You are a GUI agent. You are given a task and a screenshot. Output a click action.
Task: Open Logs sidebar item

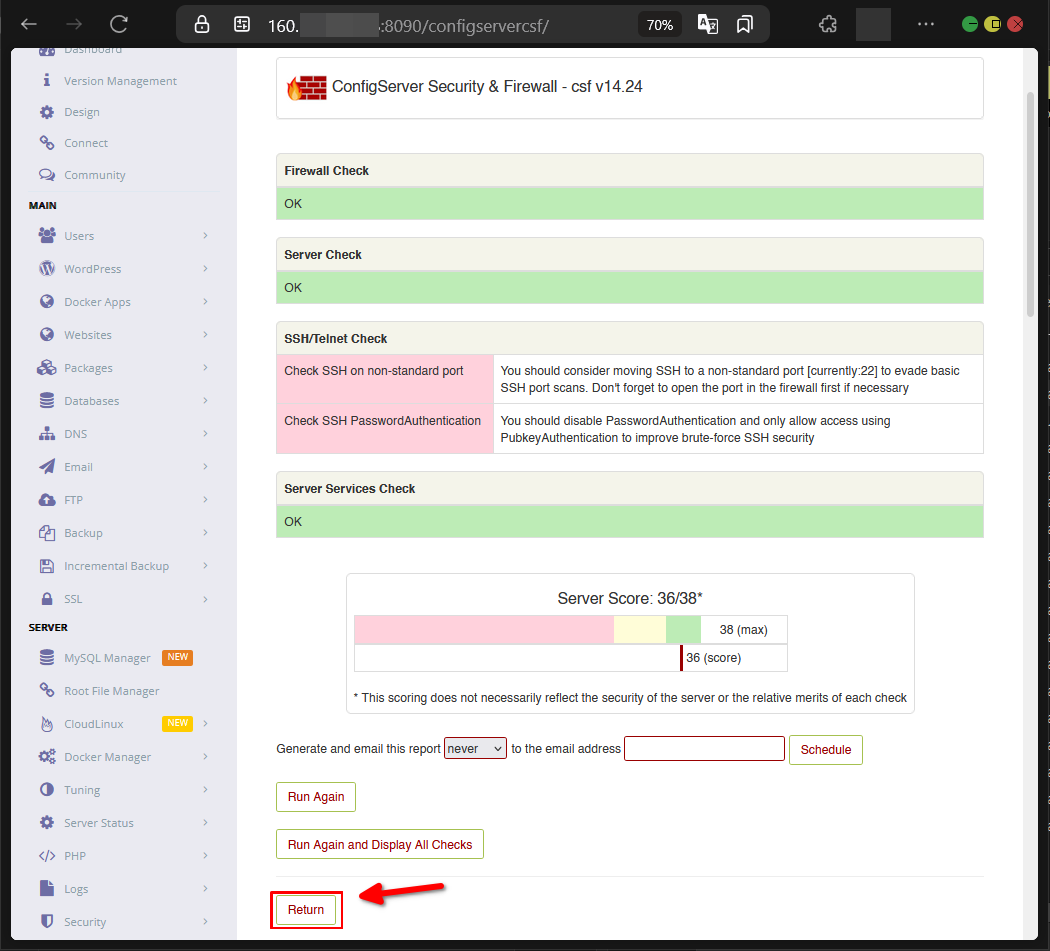click(x=76, y=889)
